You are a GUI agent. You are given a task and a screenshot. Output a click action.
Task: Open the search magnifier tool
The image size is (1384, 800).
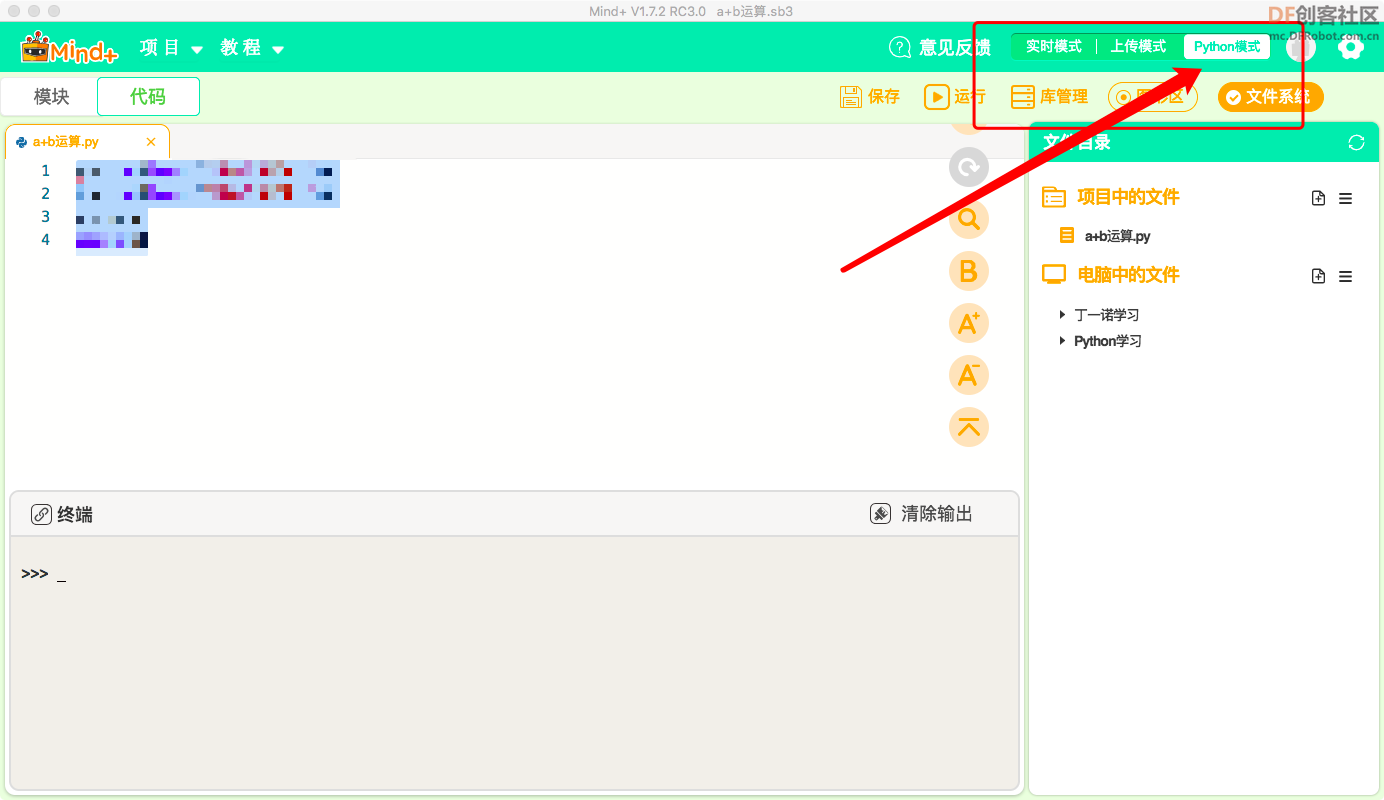click(x=968, y=219)
